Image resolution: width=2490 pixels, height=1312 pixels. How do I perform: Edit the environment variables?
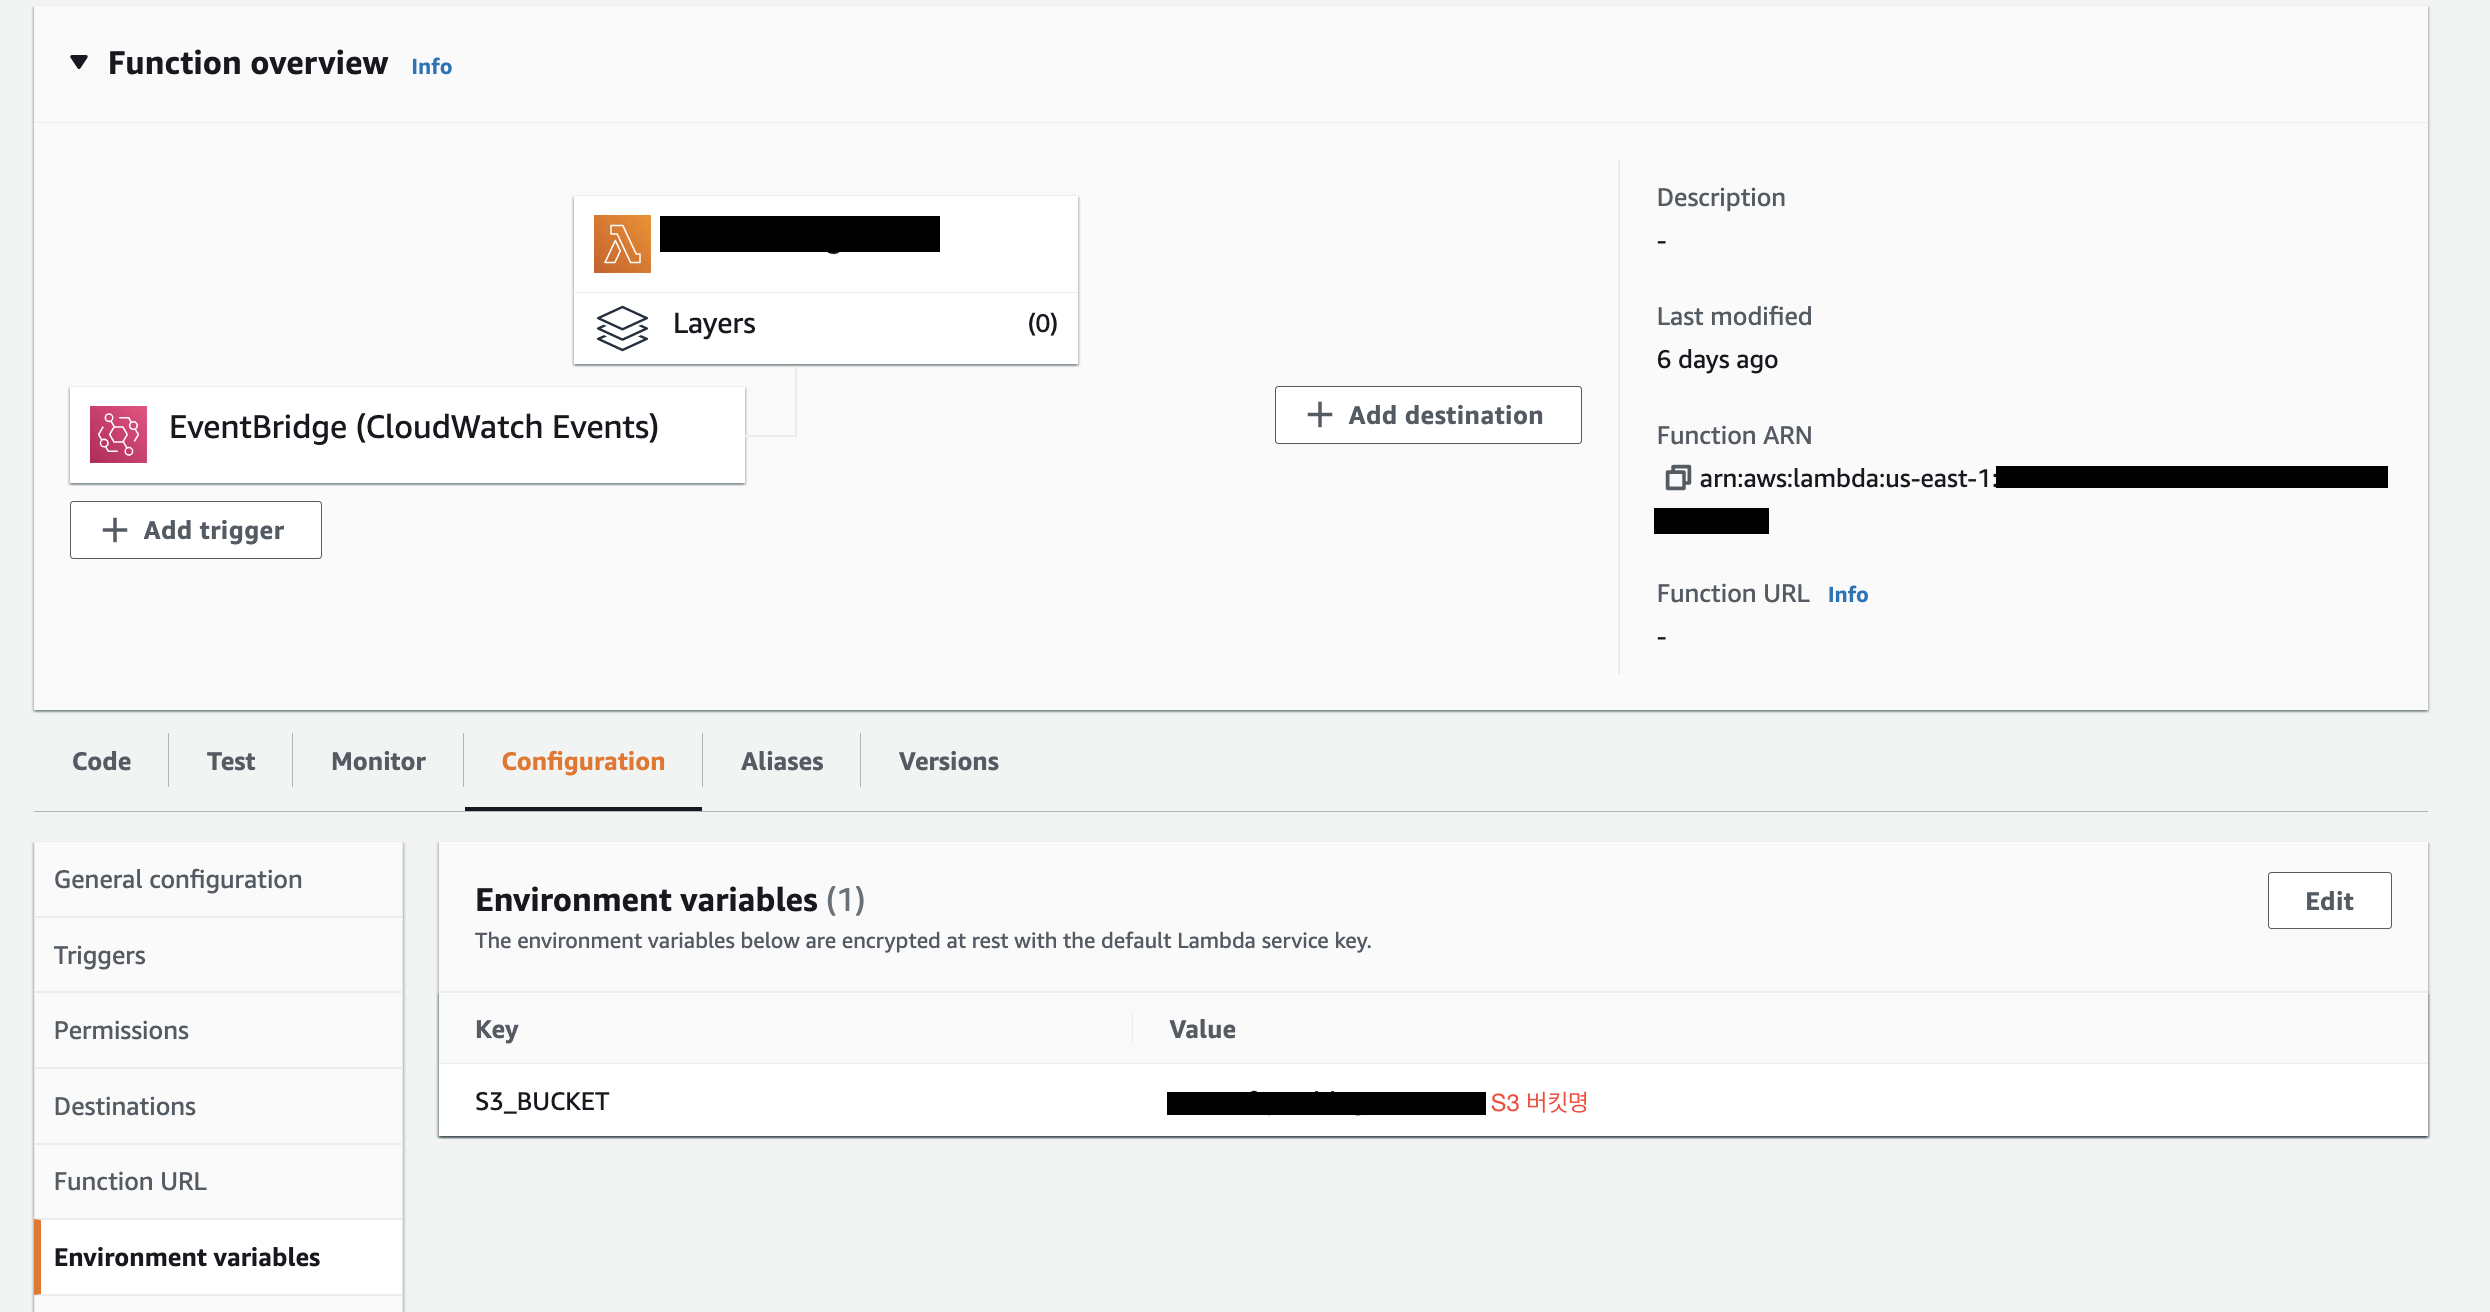(2328, 901)
